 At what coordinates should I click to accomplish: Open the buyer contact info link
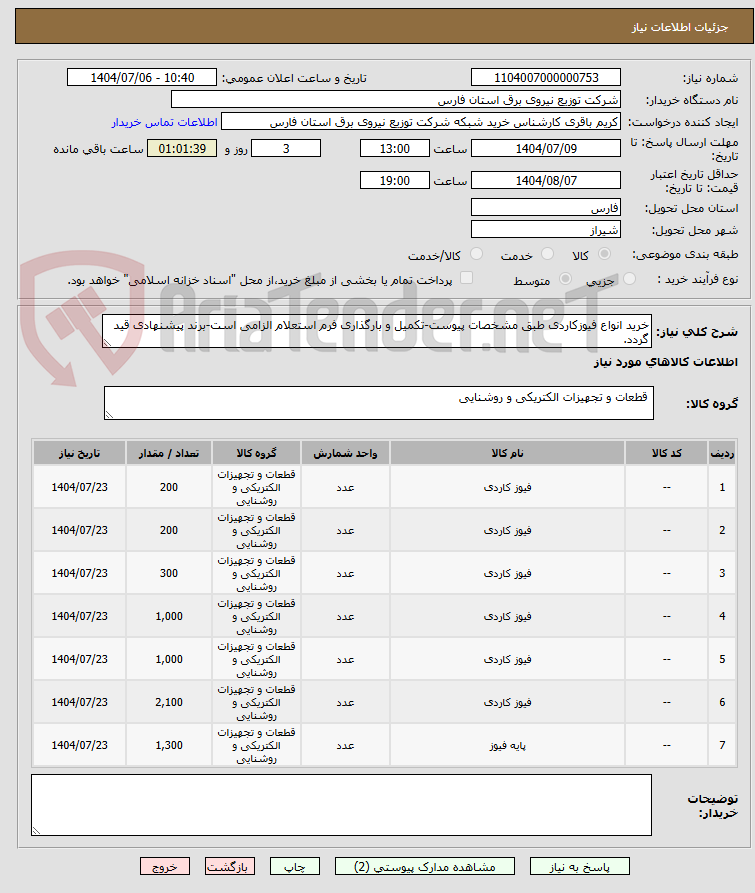164,122
